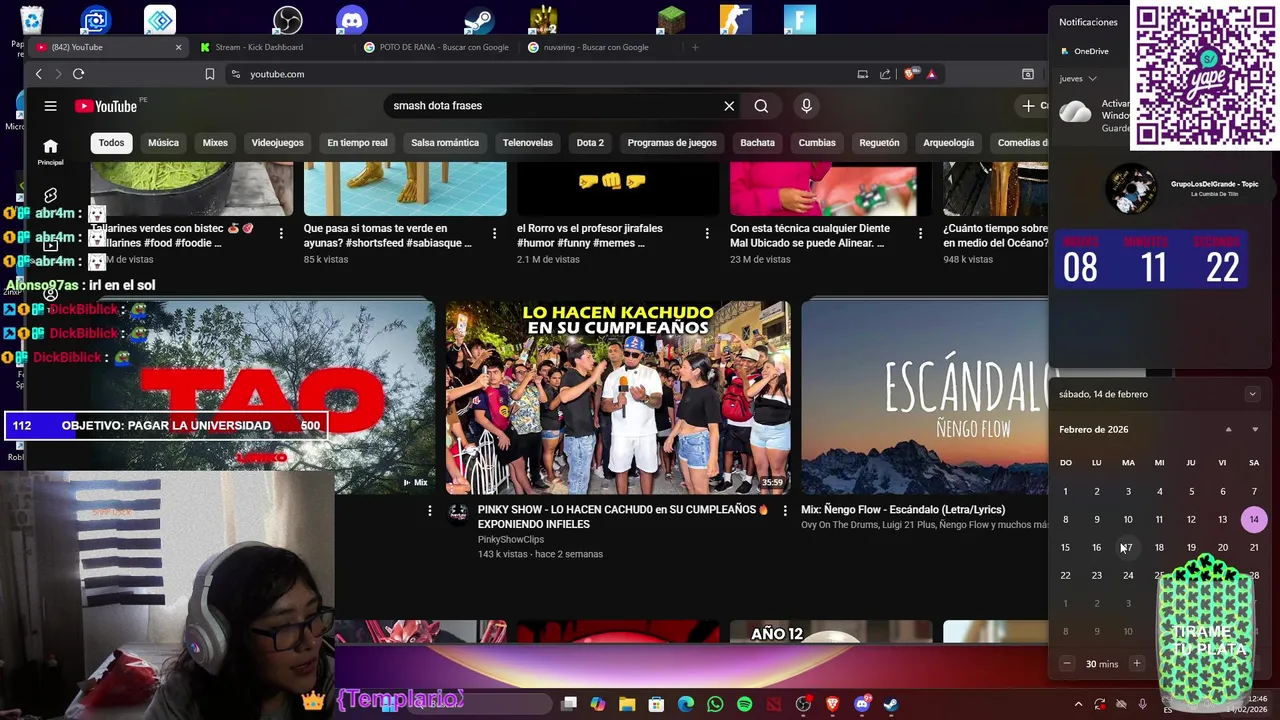
Task: Toggle Brave sidebar panel icon
Action: 1027,74
